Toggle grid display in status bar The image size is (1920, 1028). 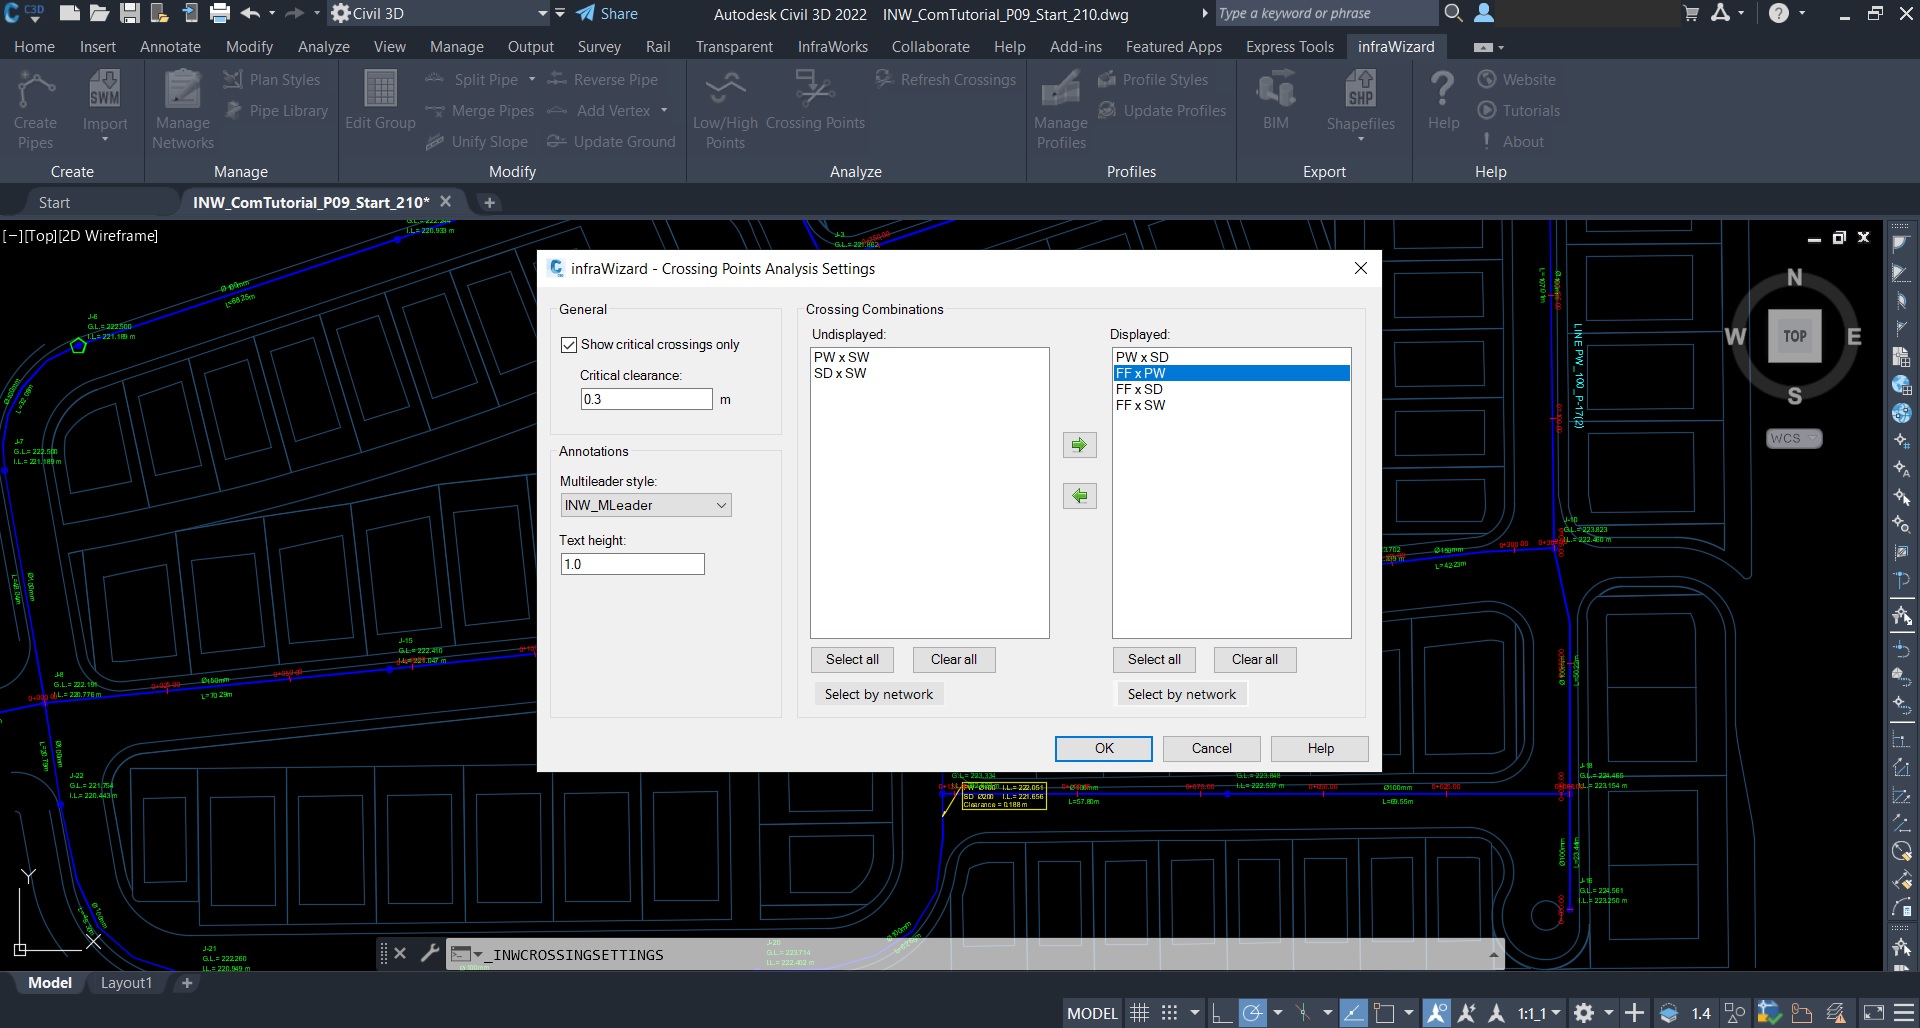click(x=1139, y=1013)
